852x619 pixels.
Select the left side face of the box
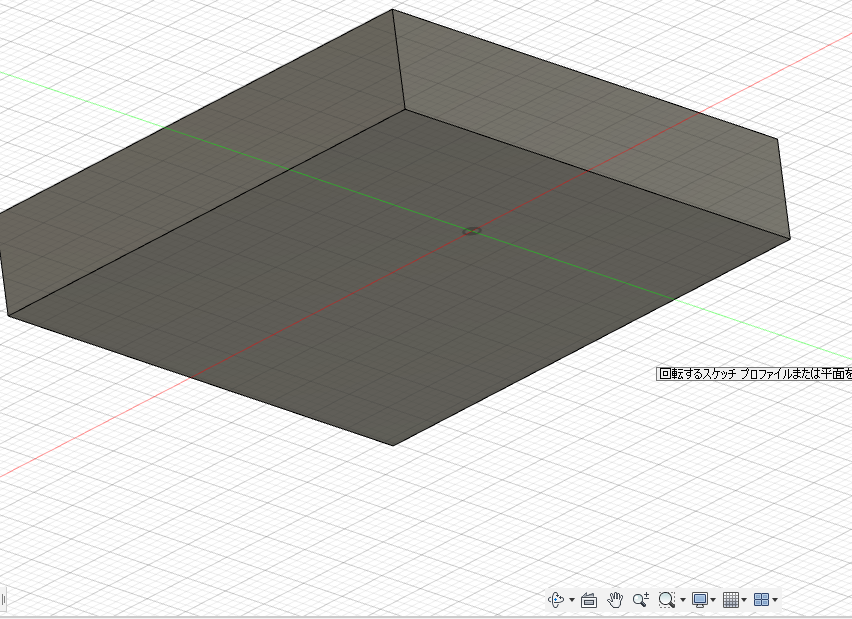pyautogui.click(x=201, y=163)
